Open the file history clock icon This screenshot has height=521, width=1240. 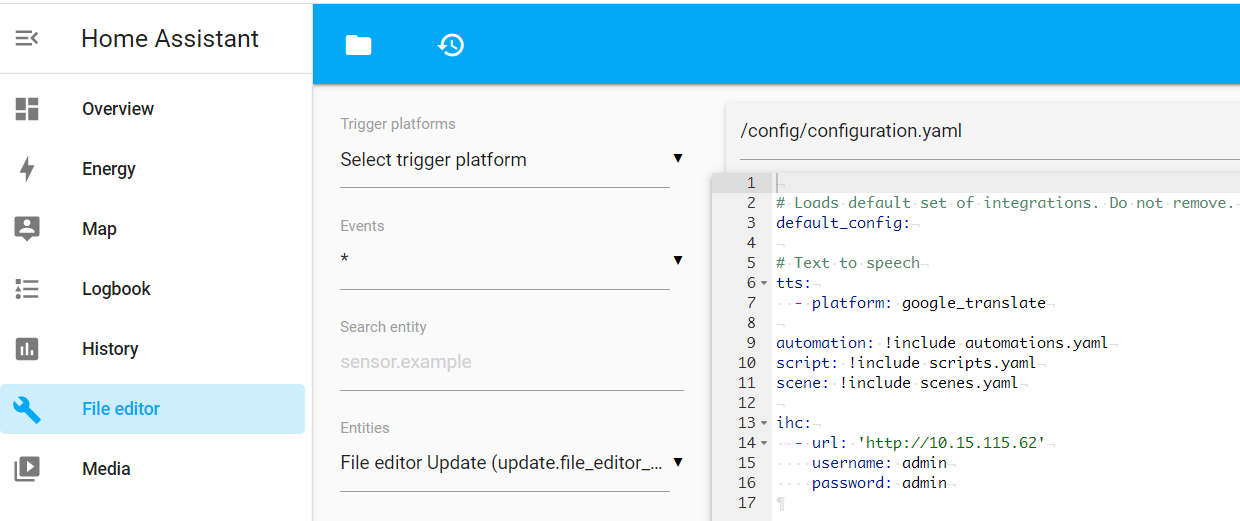click(451, 45)
